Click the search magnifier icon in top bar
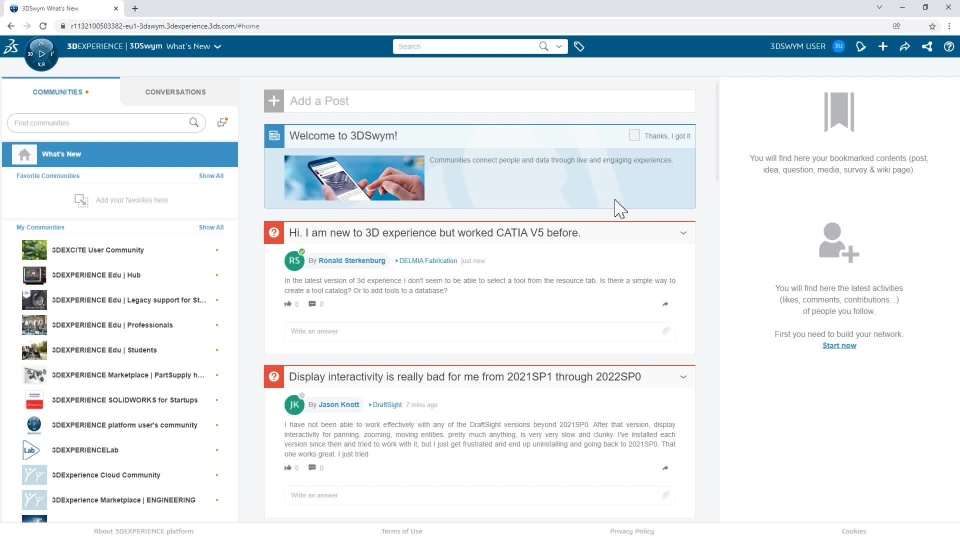Viewport: 960px width, 540px height. click(x=543, y=47)
